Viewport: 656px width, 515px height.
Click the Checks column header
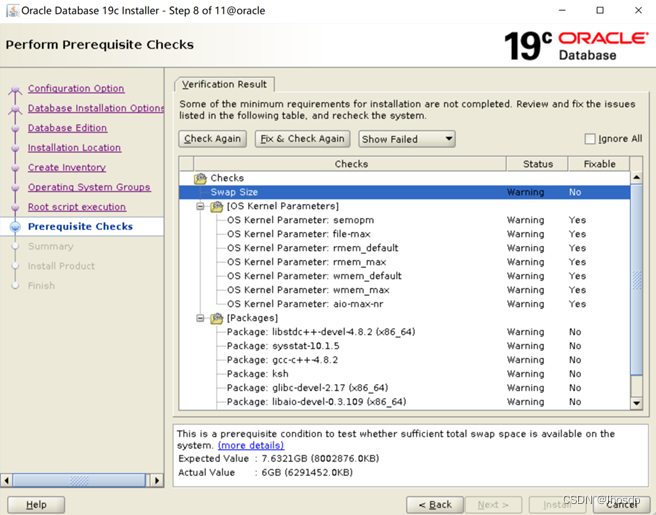[350, 164]
